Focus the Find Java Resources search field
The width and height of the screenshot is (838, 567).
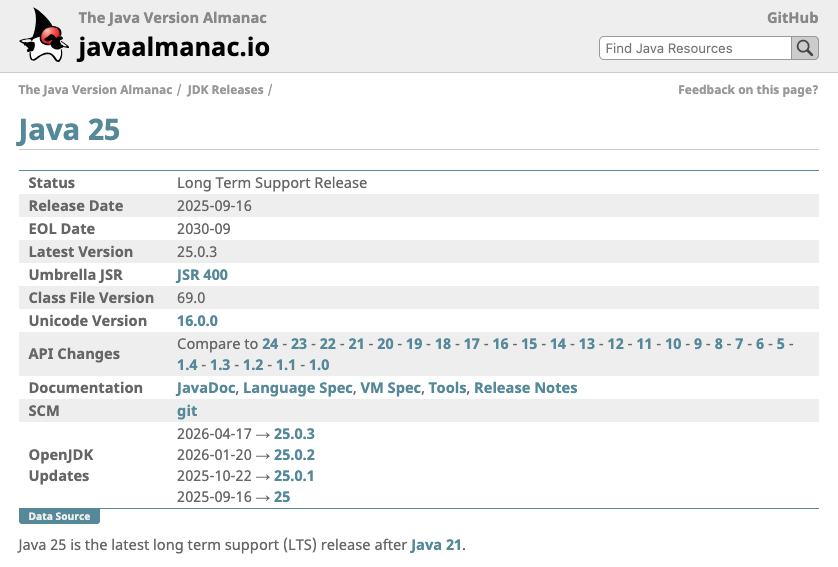[695, 48]
